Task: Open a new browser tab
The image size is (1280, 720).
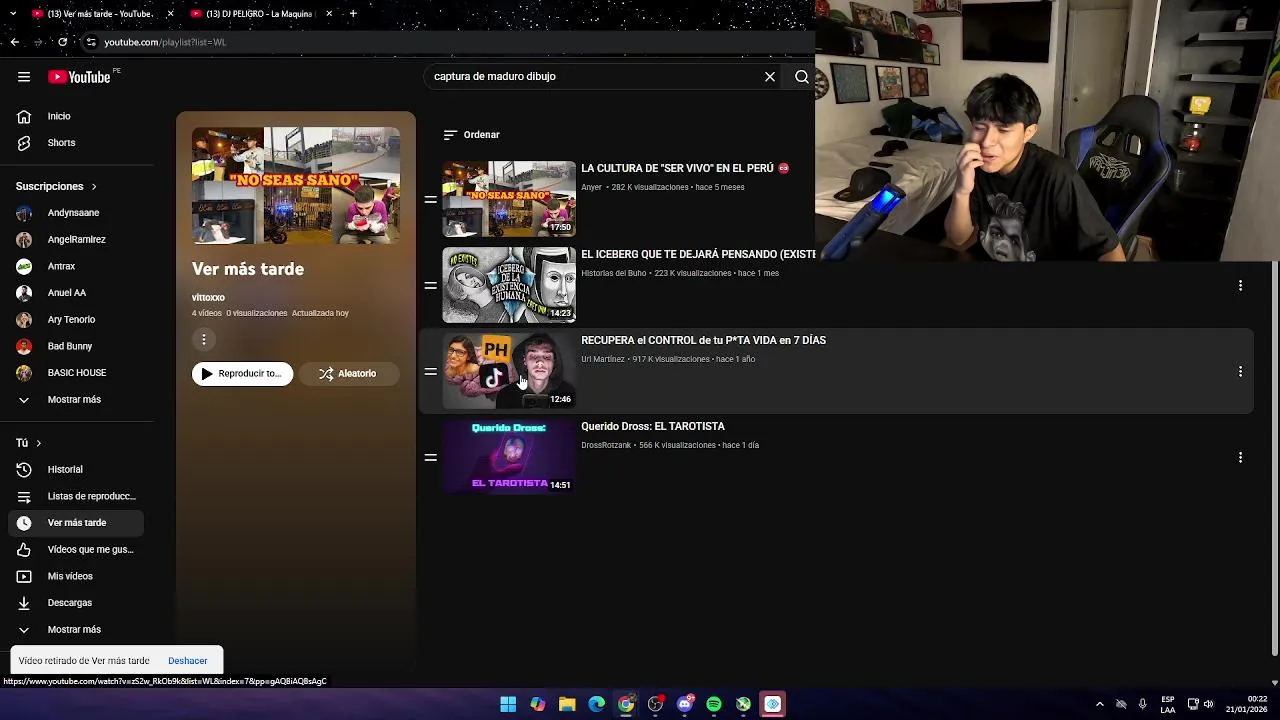Action: point(353,14)
